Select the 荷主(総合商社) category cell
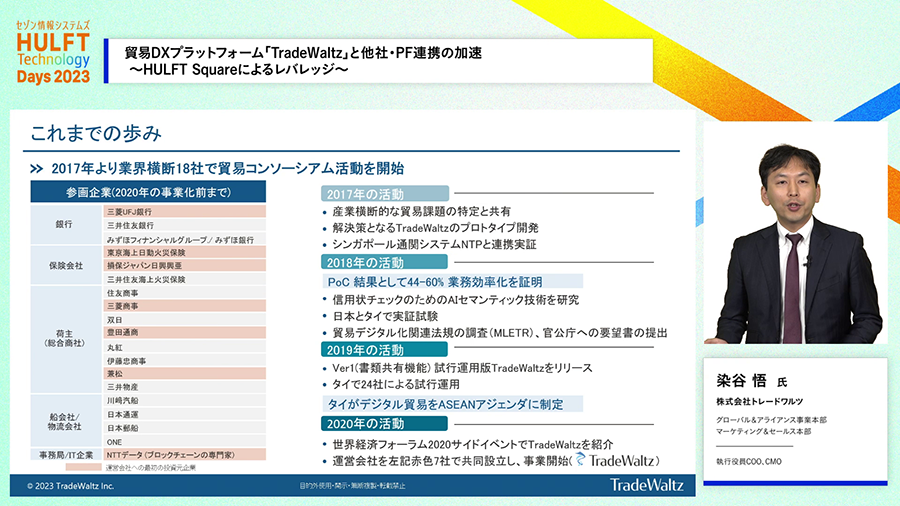 click(x=64, y=339)
